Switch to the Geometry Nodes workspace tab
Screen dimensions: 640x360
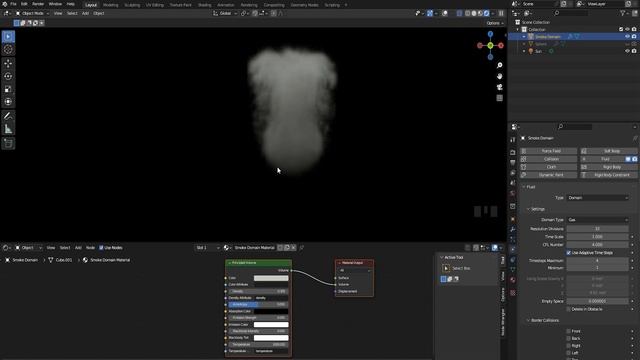click(304, 5)
